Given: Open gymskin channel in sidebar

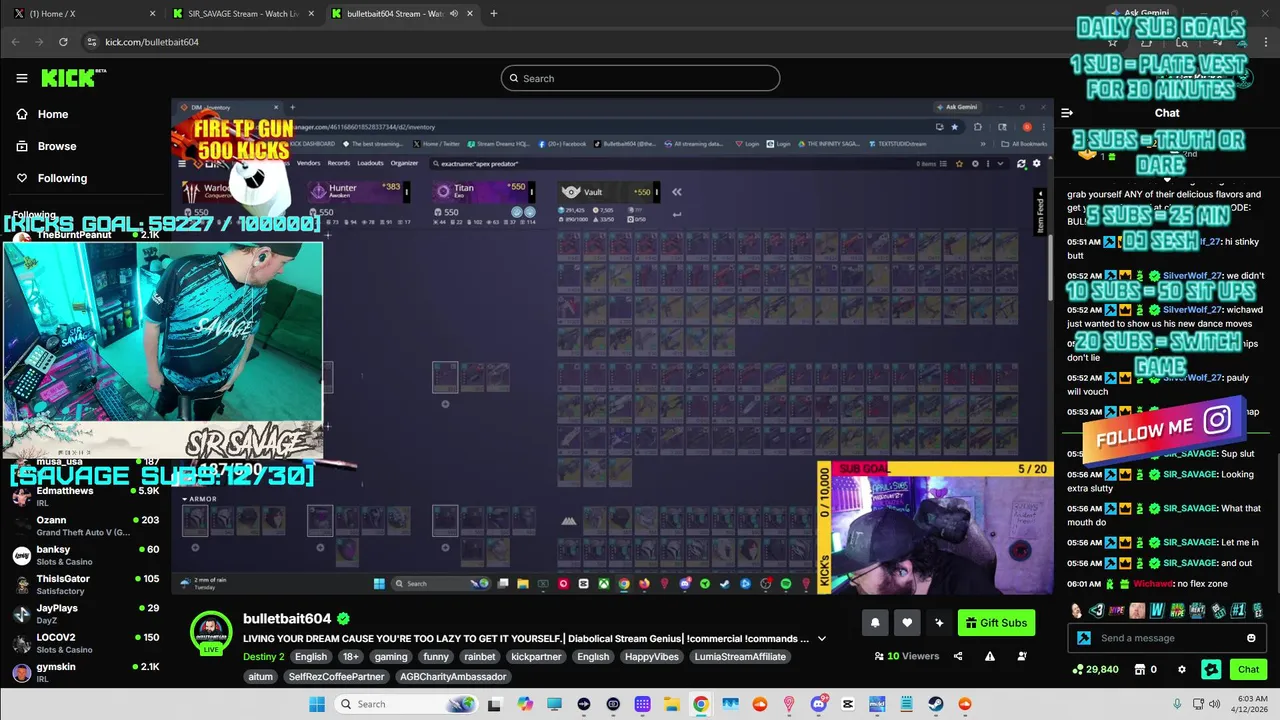Looking at the screenshot, I should 85,671.
